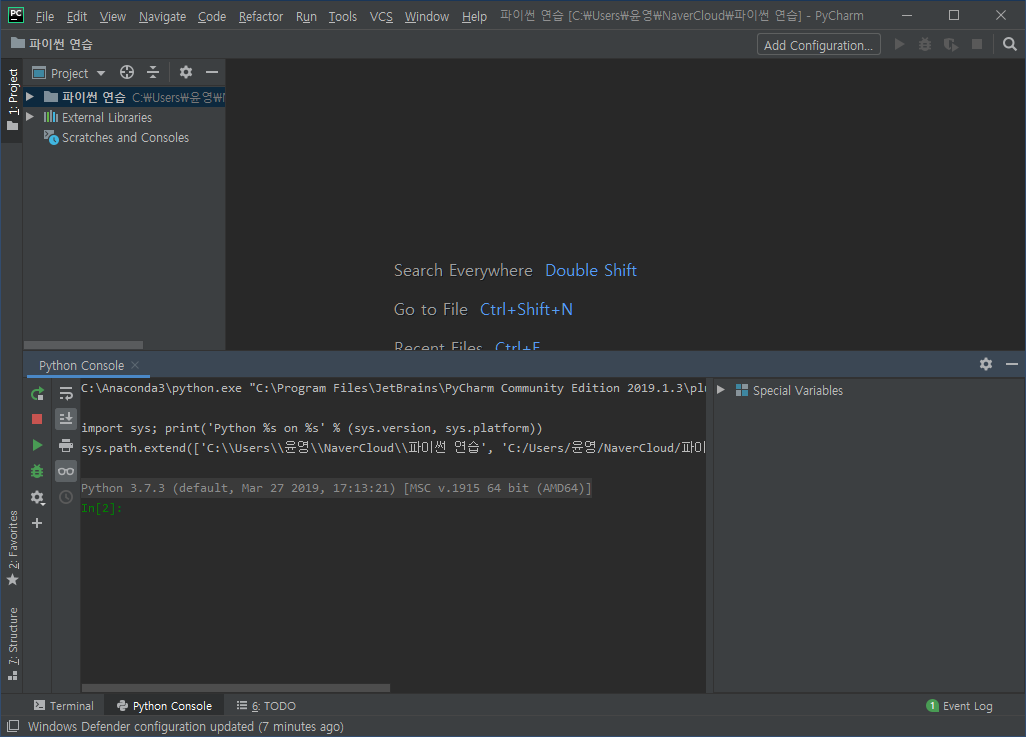Click the console horizontal scrollbar
The height and width of the screenshot is (737, 1026).
[x=236, y=687]
